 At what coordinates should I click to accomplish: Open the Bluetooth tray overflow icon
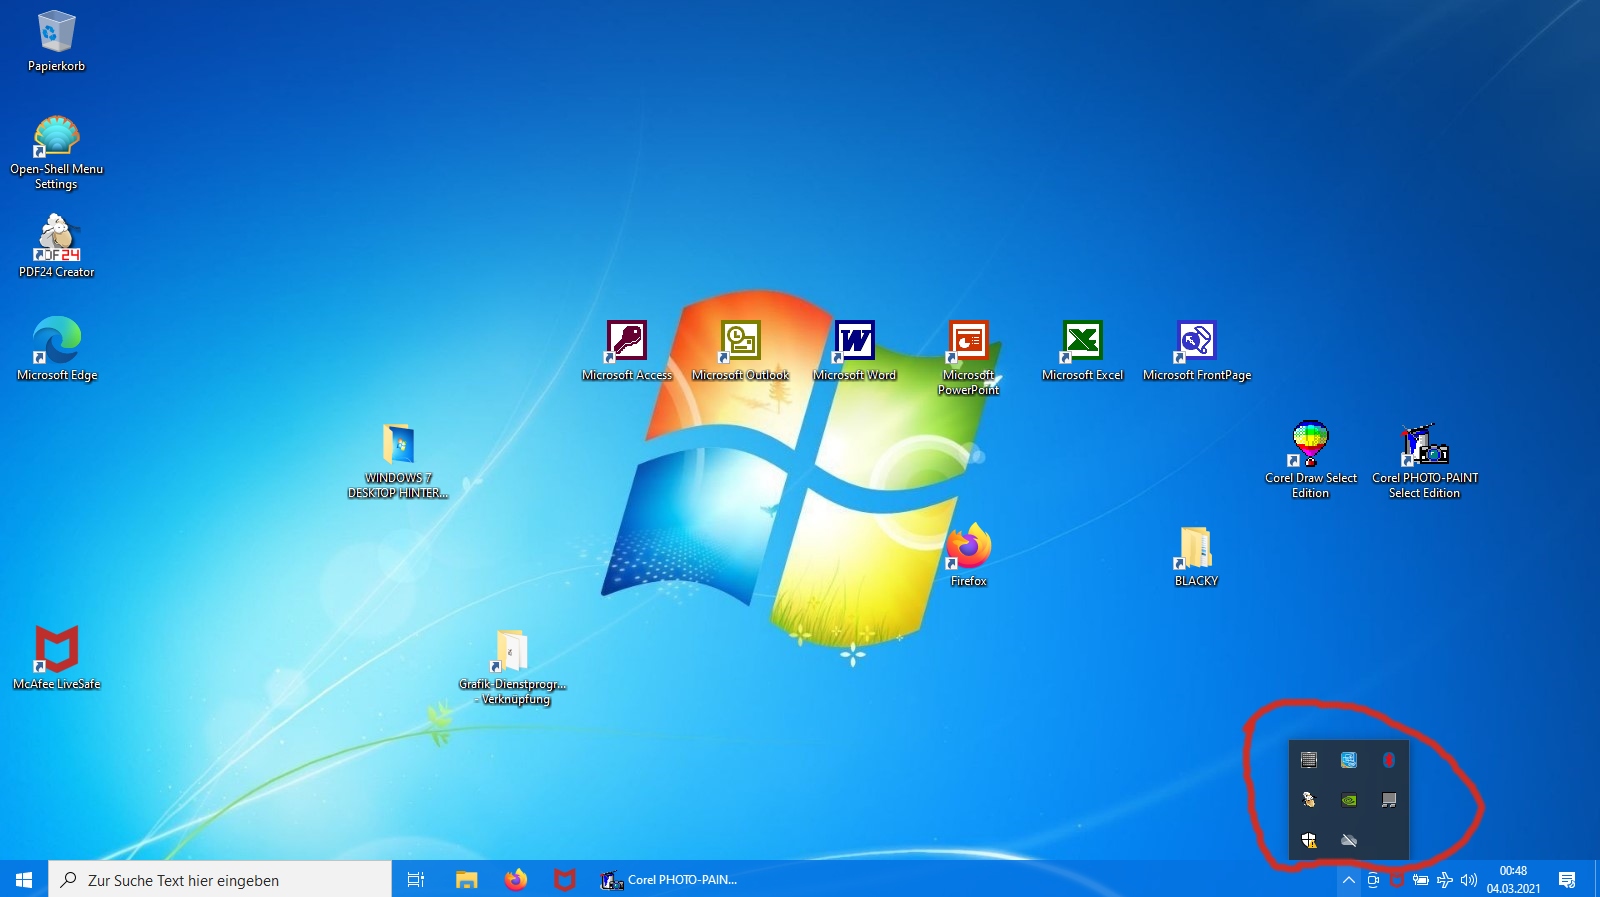click(1389, 760)
